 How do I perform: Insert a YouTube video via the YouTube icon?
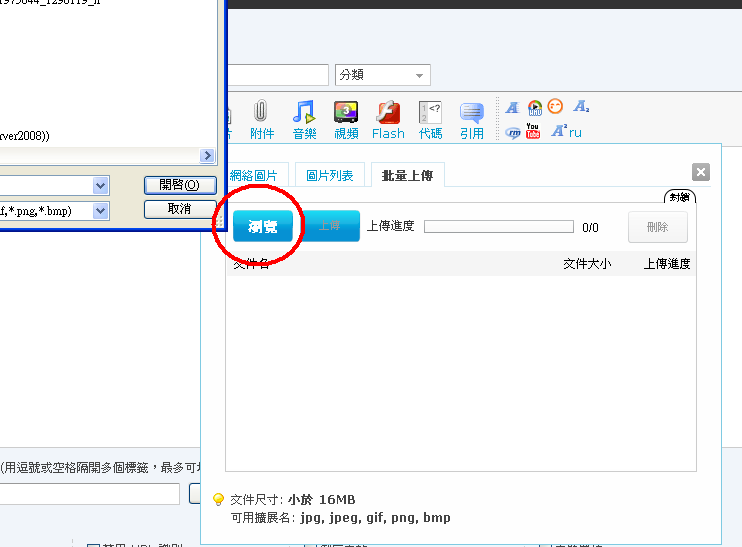point(533,131)
